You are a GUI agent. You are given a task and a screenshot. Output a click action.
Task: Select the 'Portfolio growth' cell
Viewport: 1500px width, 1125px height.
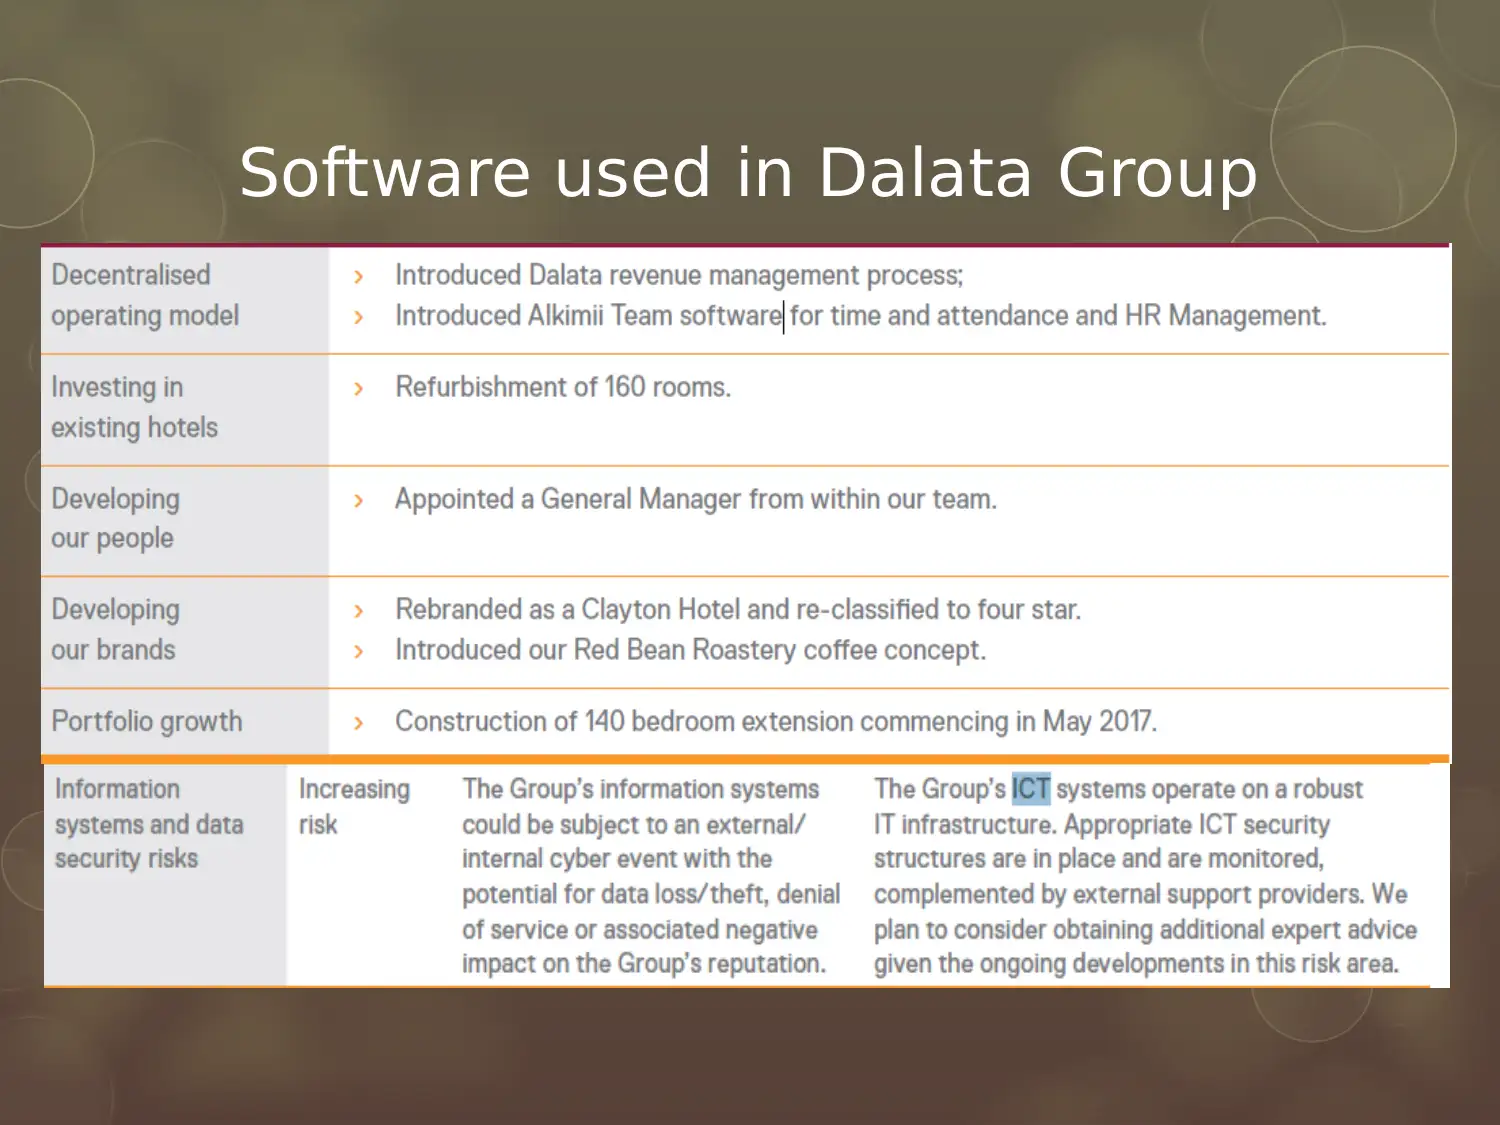tap(185, 722)
